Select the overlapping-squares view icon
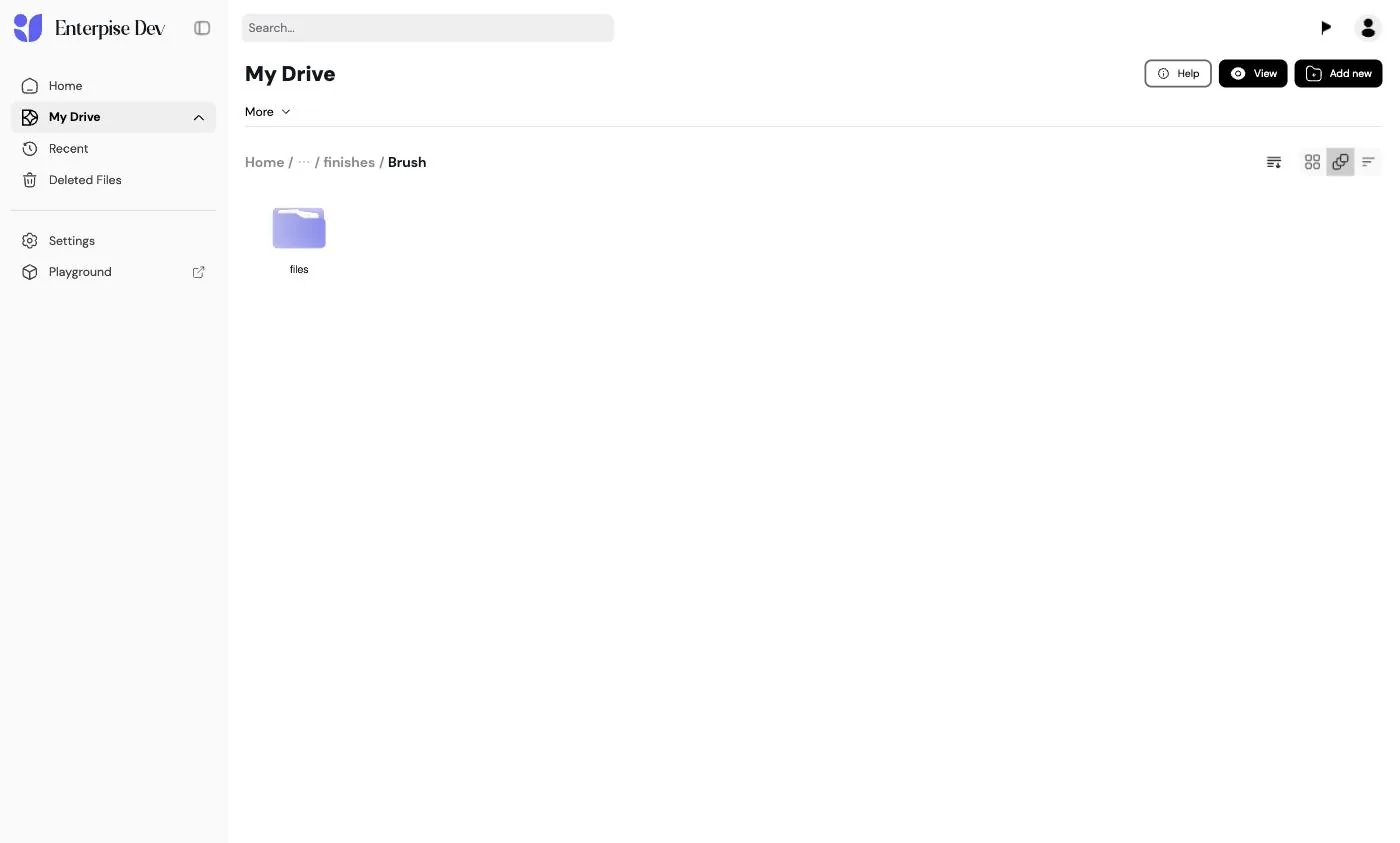Screen dimensions: 1400x843 click(x=1340, y=162)
